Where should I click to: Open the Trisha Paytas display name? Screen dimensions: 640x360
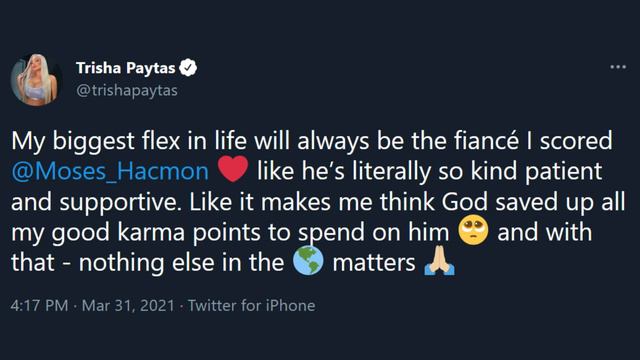[x=125, y=68]
